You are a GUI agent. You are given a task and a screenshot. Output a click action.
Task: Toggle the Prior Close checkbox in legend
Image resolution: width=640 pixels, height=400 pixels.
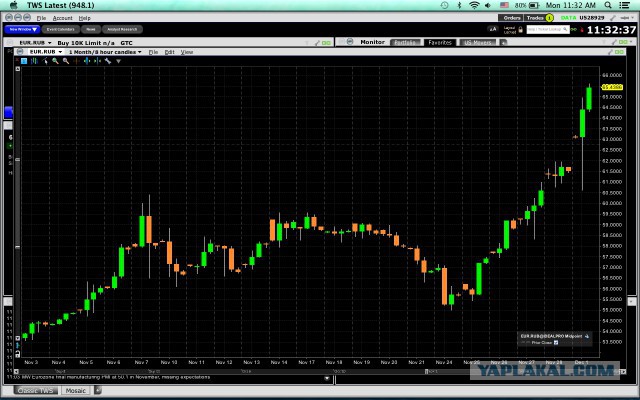coord(556,342)
